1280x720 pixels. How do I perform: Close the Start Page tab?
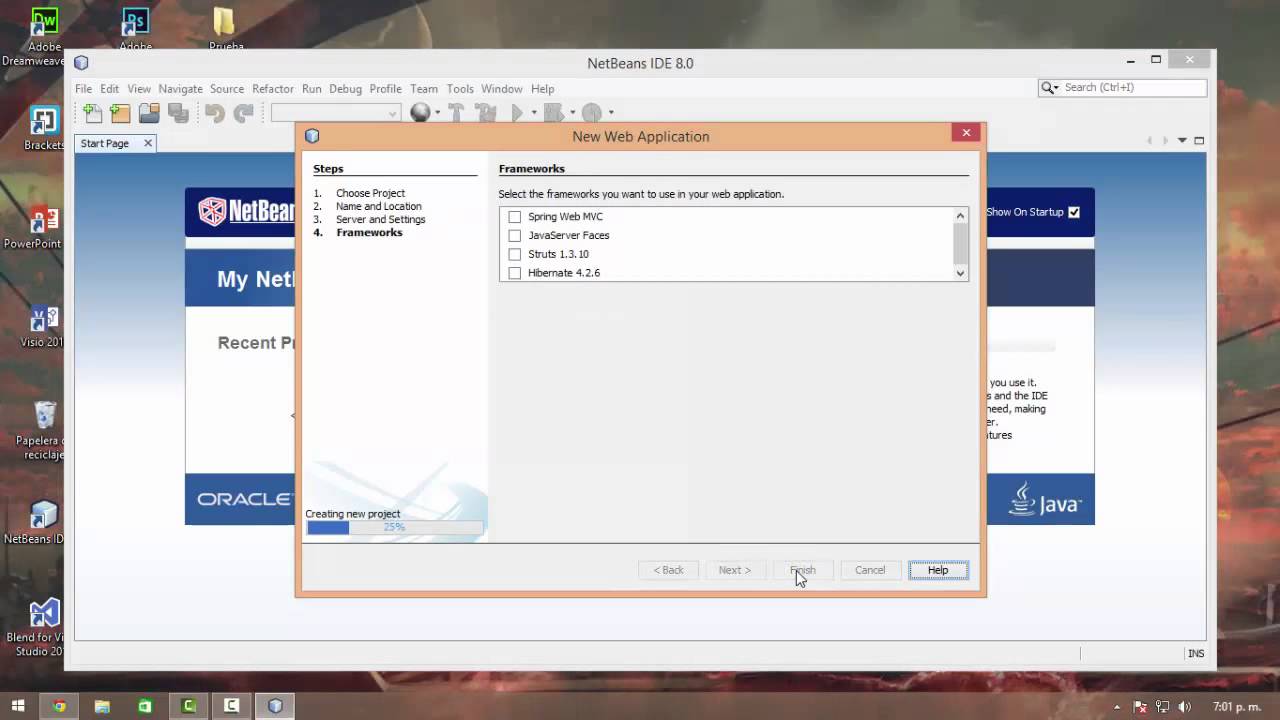click(x=148, y=143)
